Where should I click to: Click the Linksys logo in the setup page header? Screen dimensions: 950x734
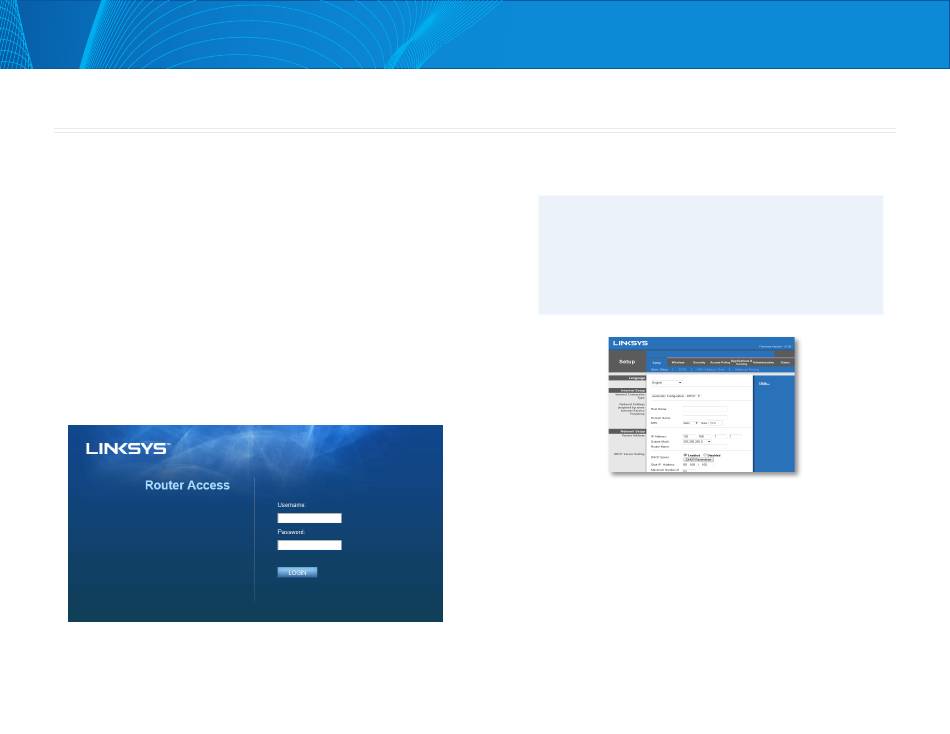[630, 343]
